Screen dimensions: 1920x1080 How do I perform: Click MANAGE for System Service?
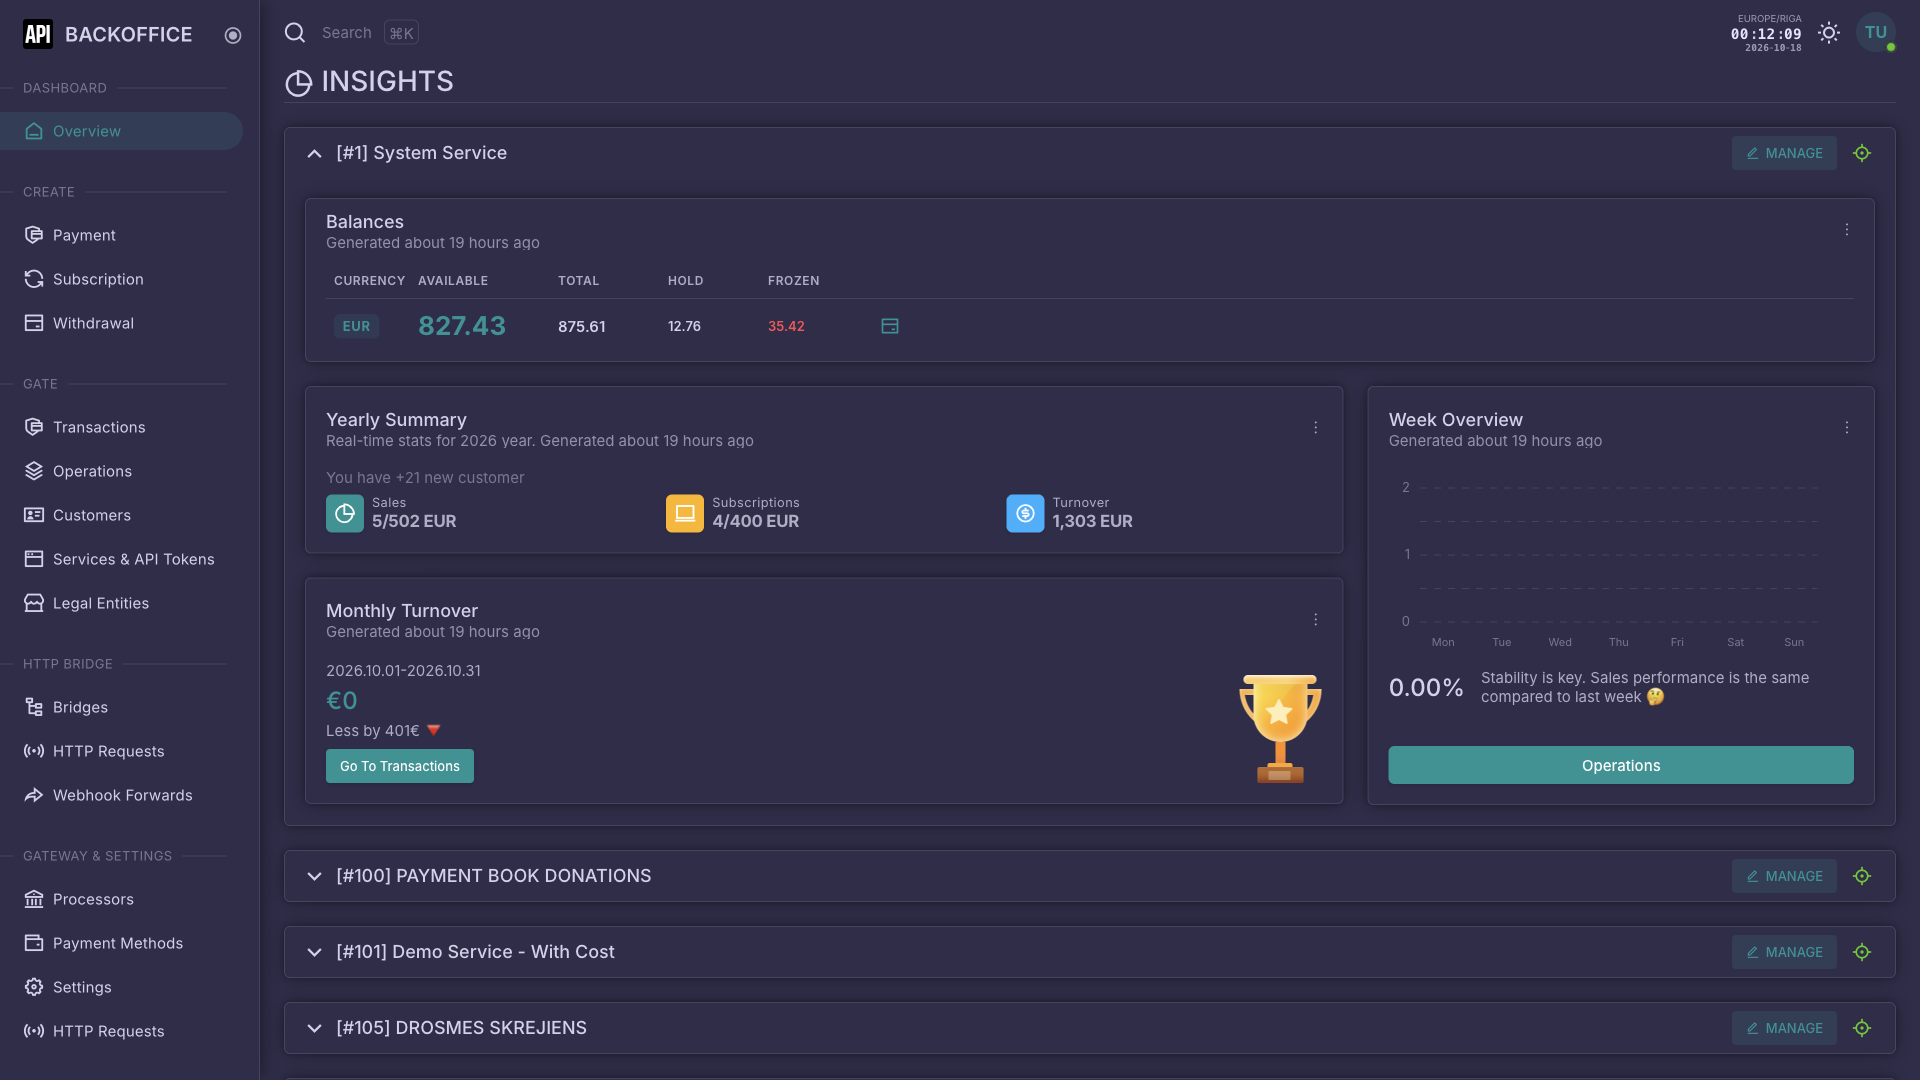1784,153
